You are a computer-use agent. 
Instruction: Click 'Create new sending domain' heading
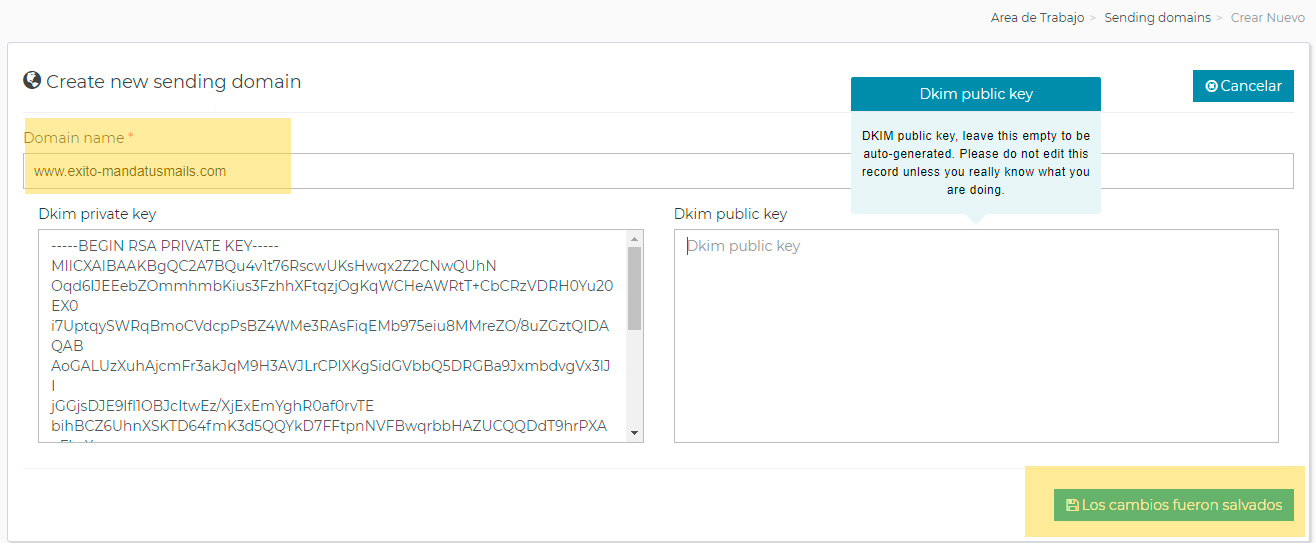click(x=174, y=82)
